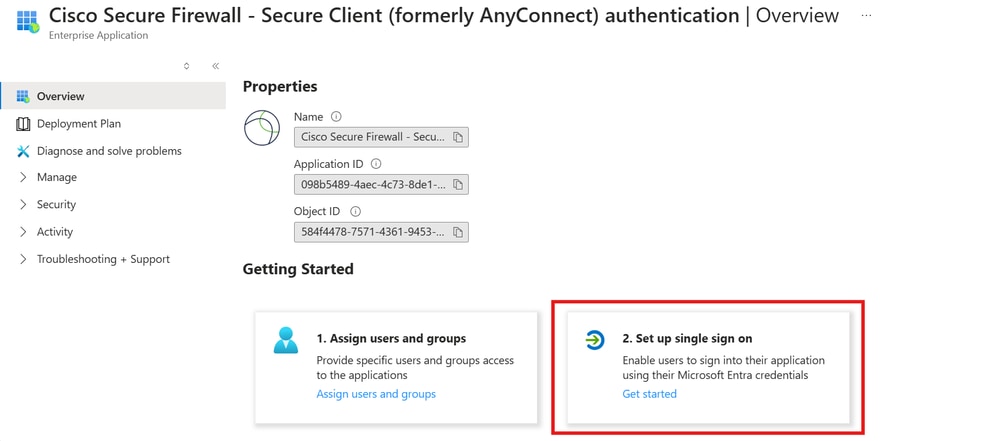Click the '1. Assign users and groups' heading

(391, 338)
